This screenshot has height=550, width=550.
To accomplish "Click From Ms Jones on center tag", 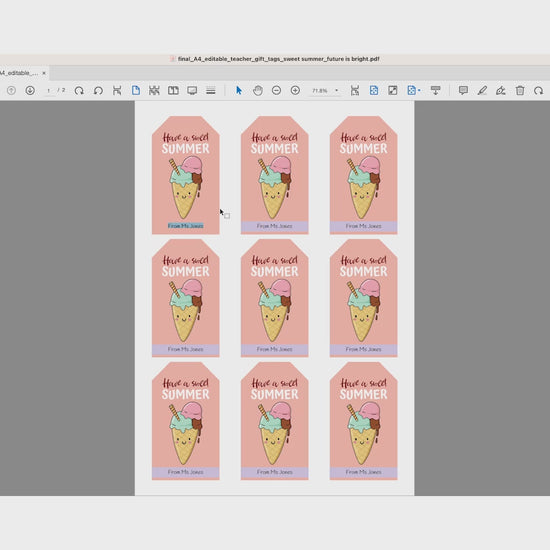I will (x=274, y=349).
